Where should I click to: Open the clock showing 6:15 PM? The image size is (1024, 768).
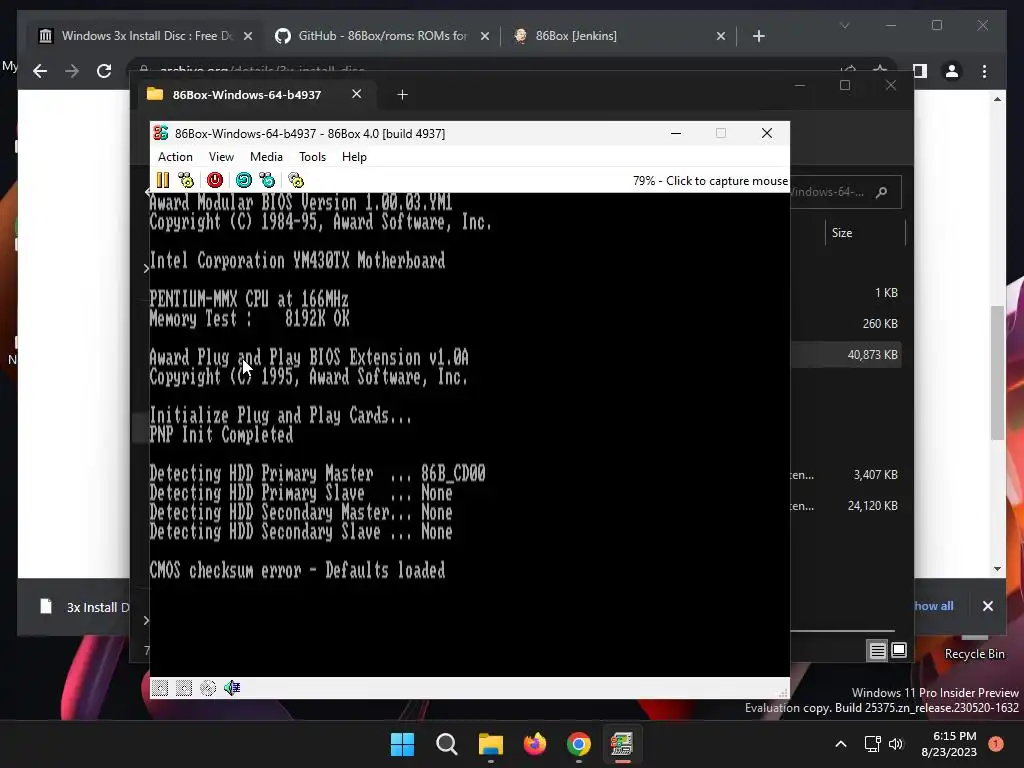(x=949, y=744)
